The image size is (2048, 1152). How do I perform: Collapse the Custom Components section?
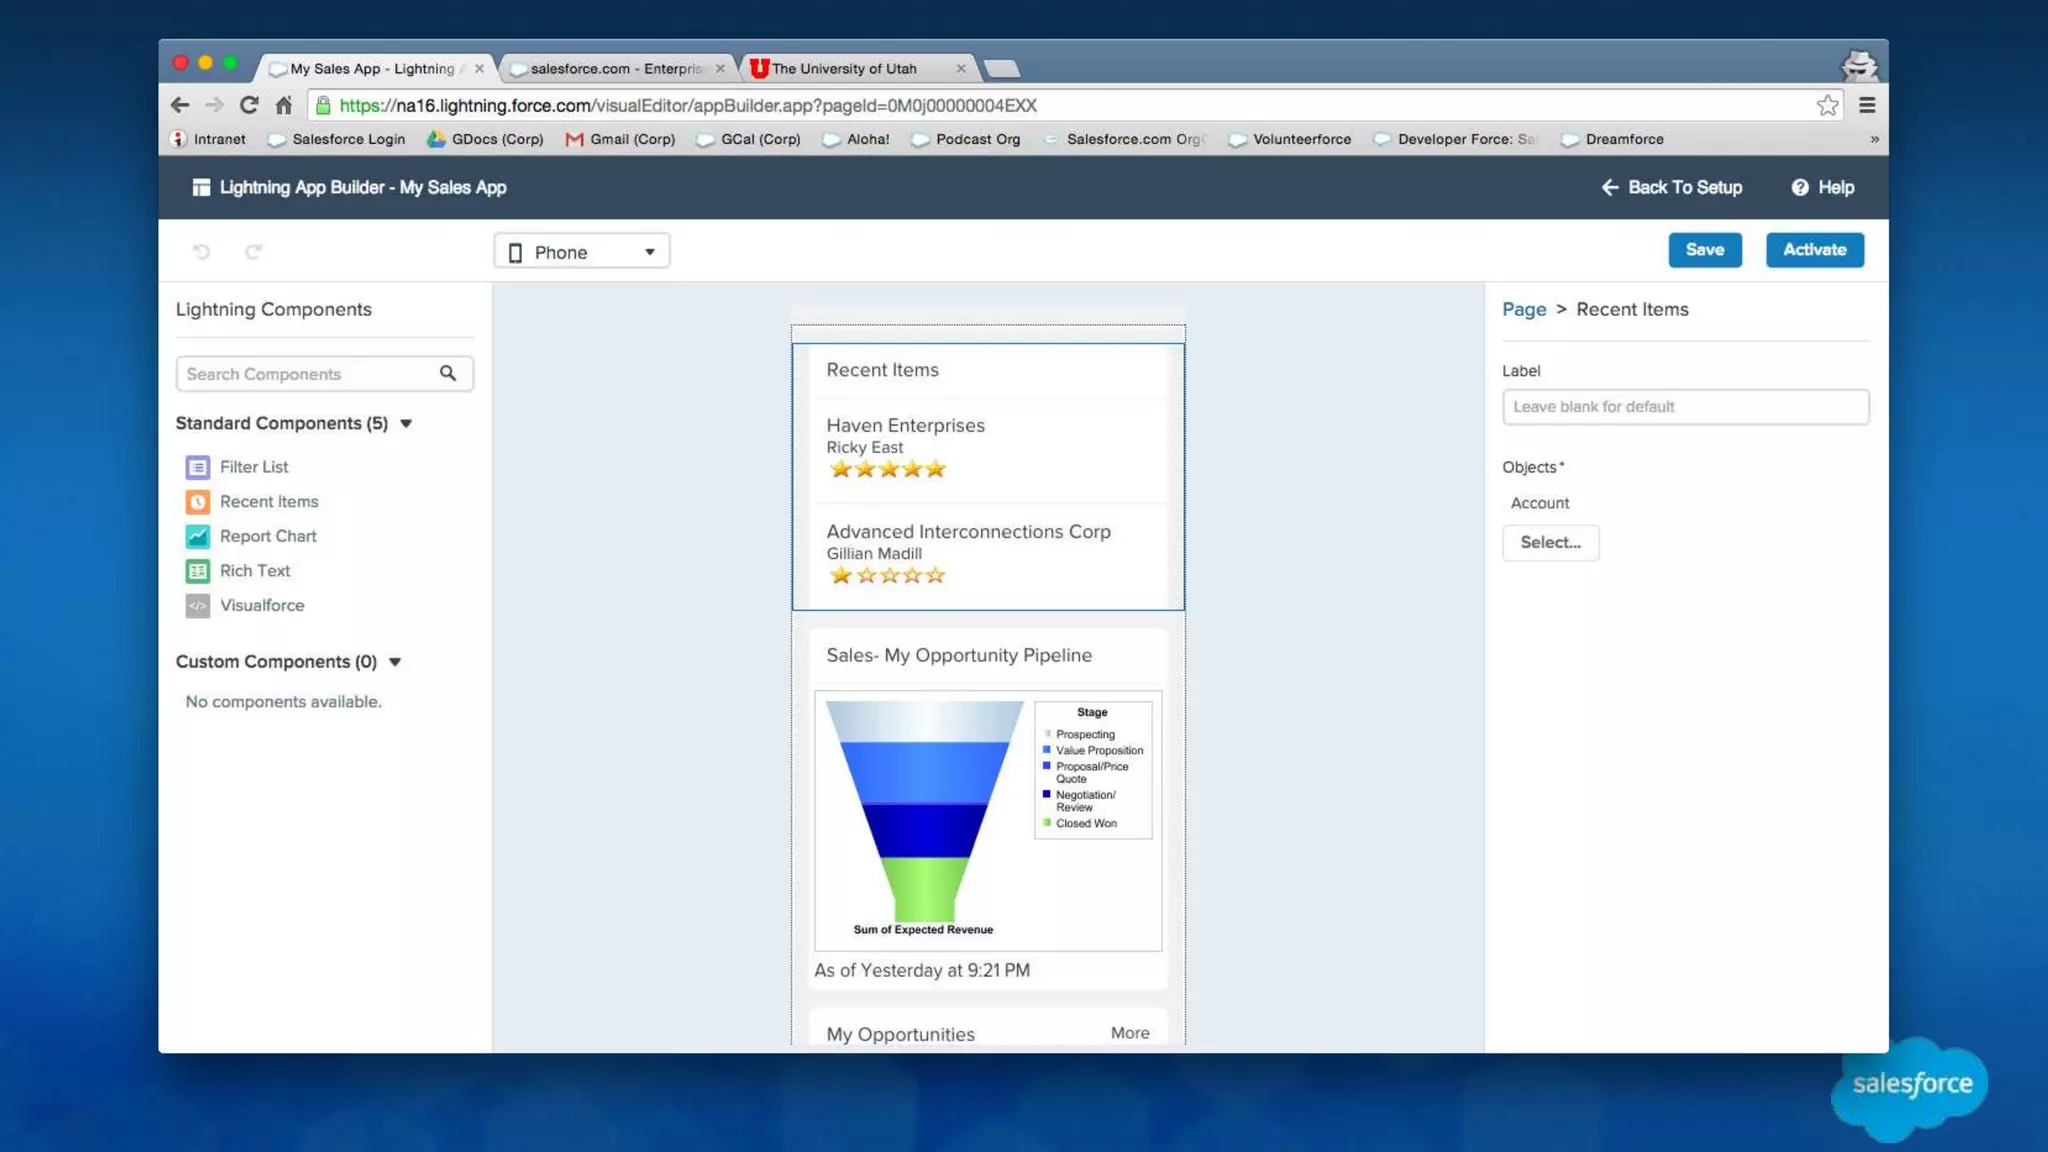coord(395,662)
